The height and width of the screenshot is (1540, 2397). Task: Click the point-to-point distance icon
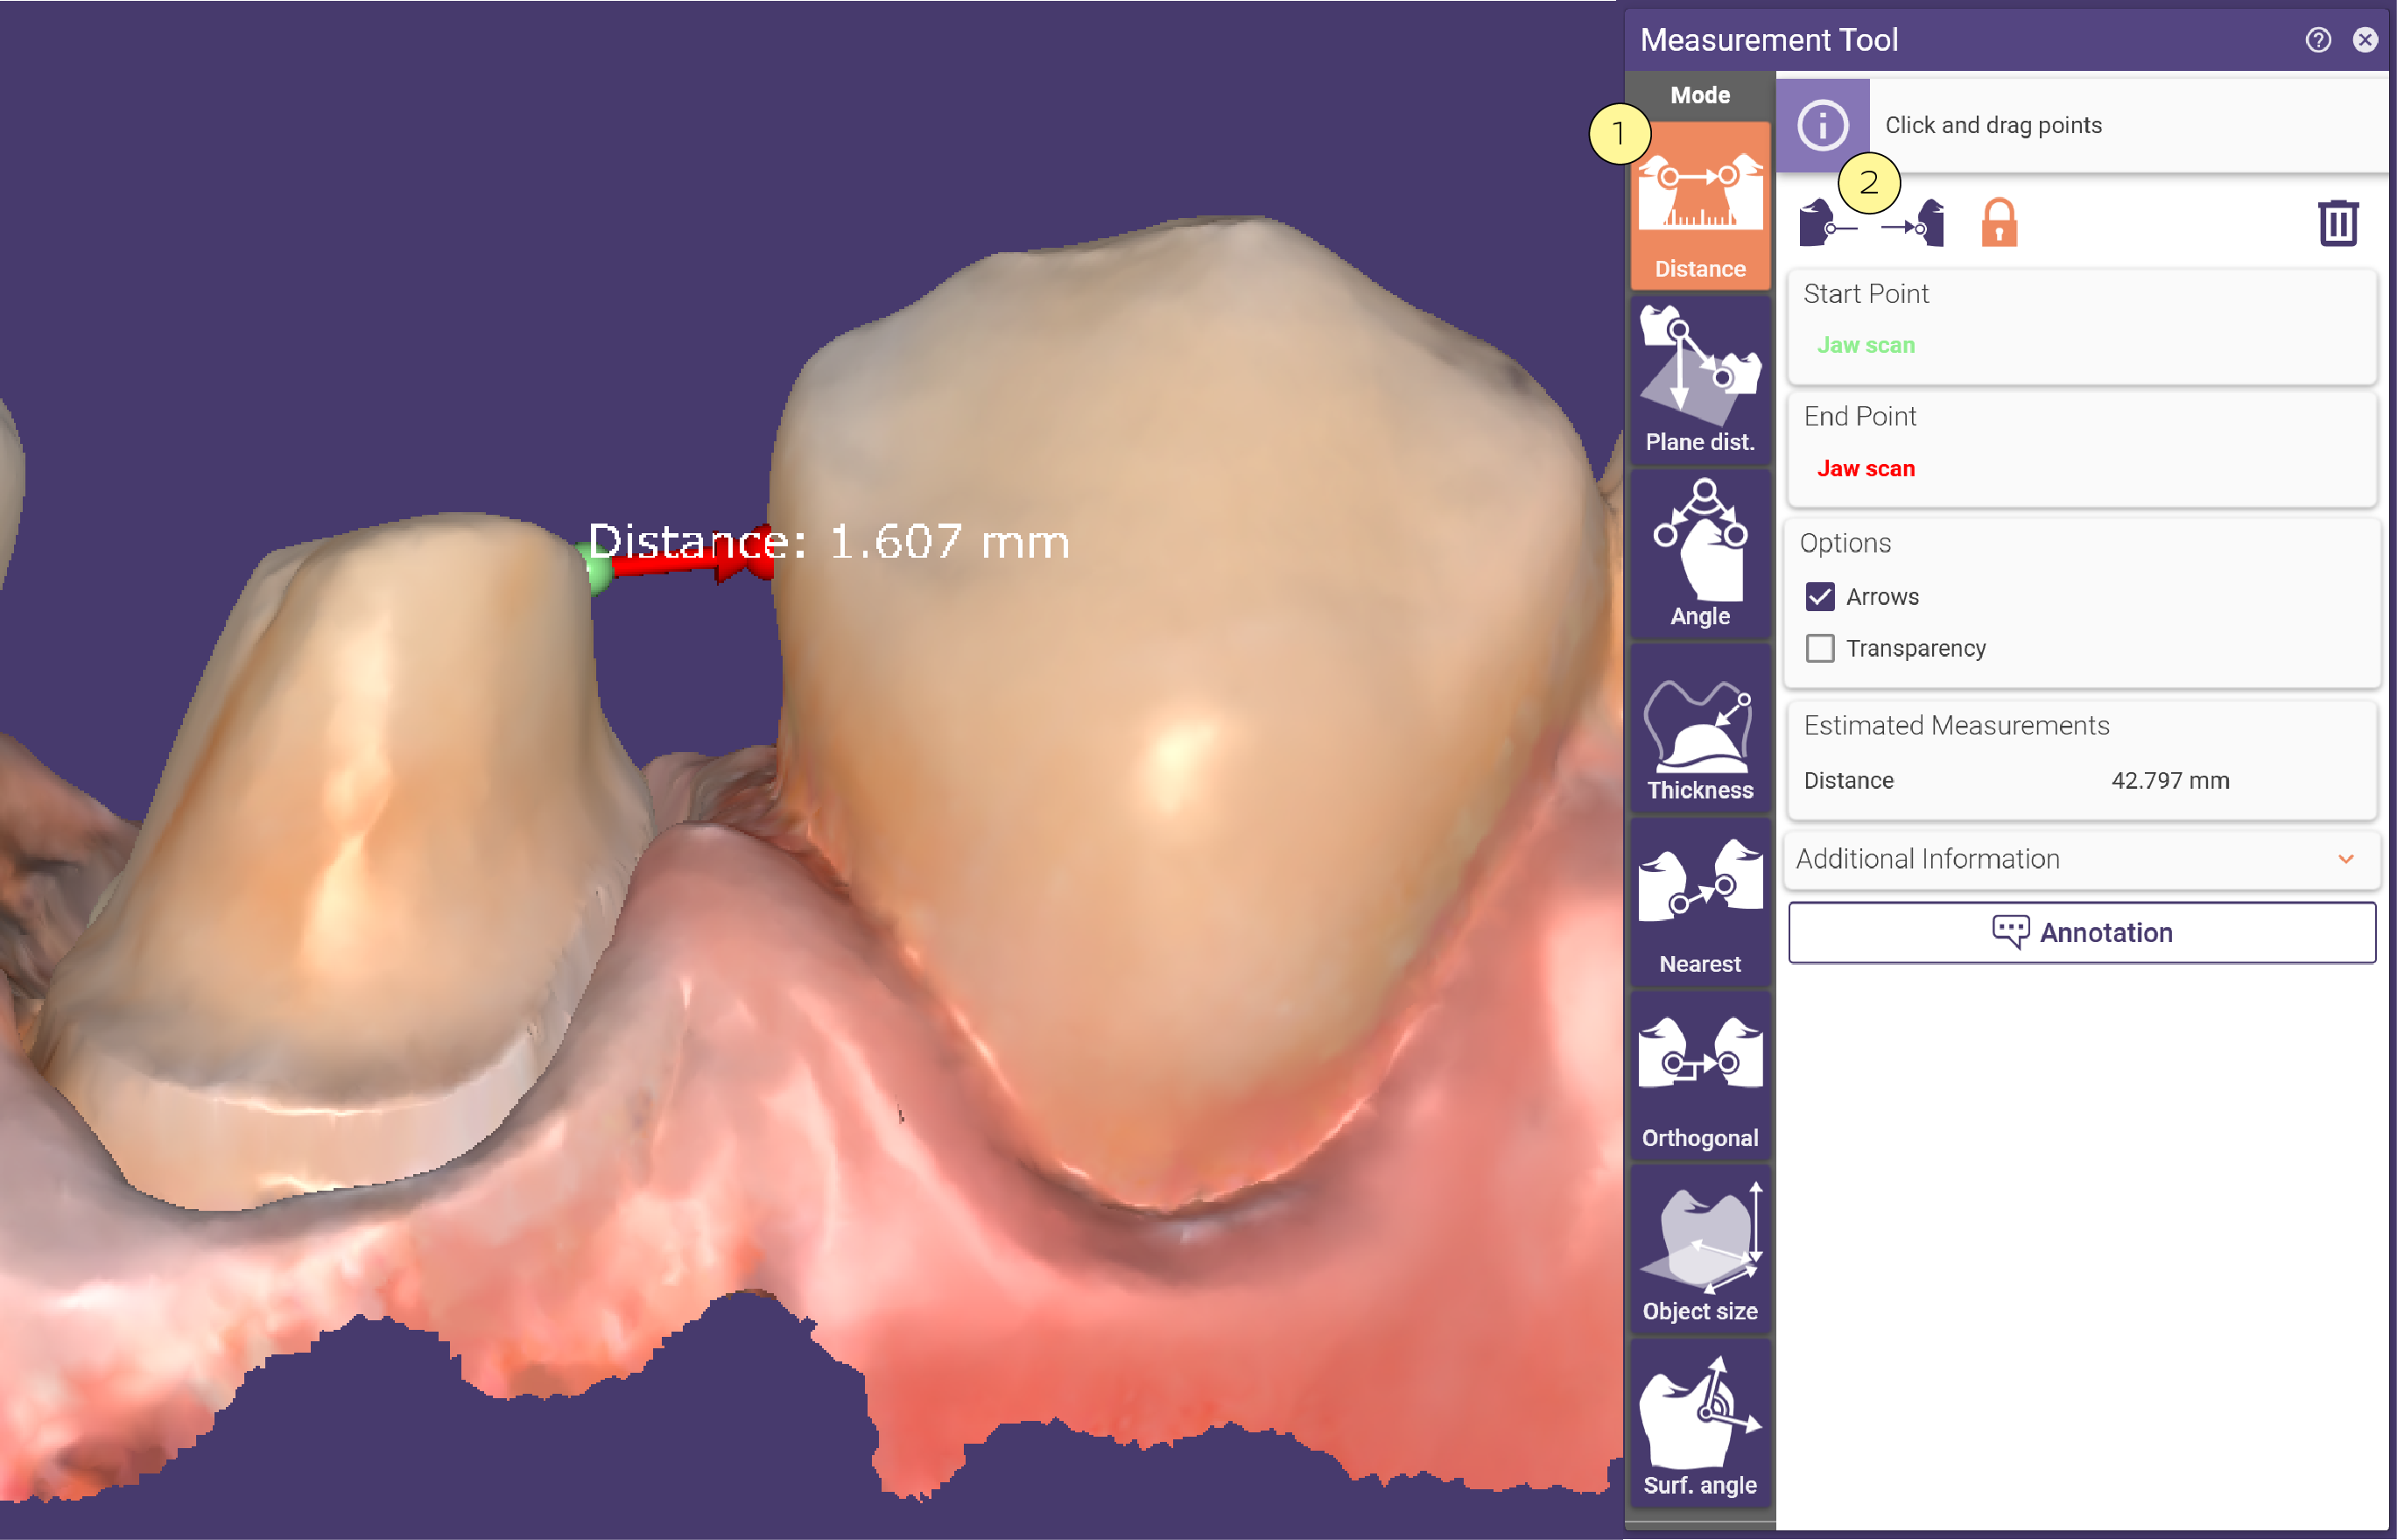(x=1870, y=223)
